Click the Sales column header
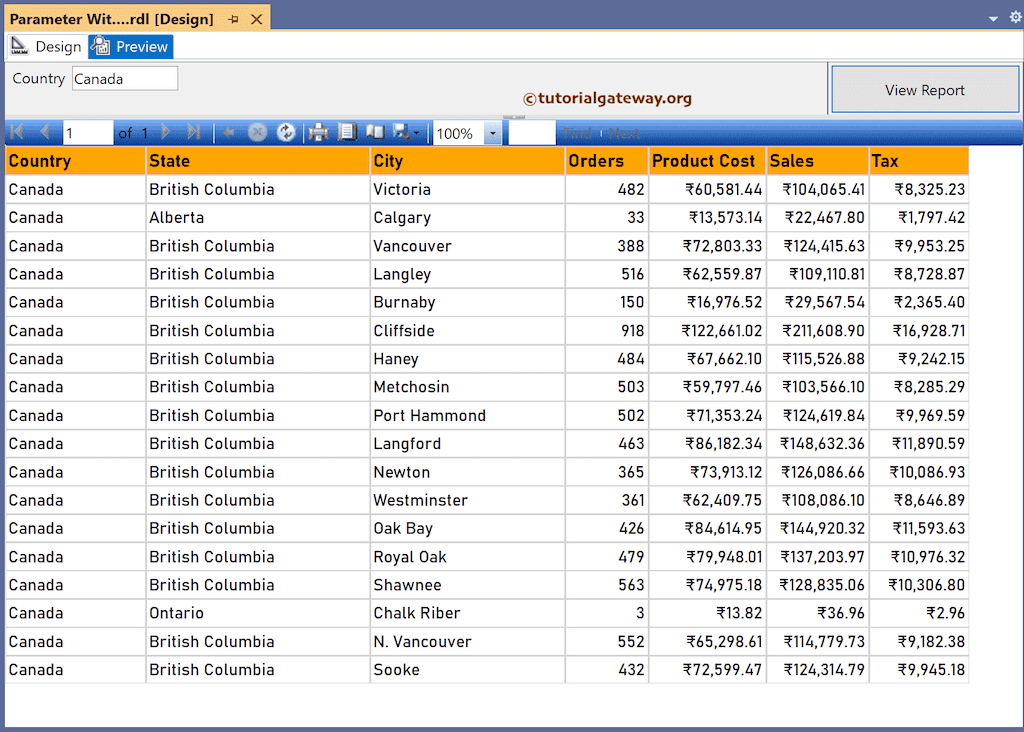 click(818, 161)
